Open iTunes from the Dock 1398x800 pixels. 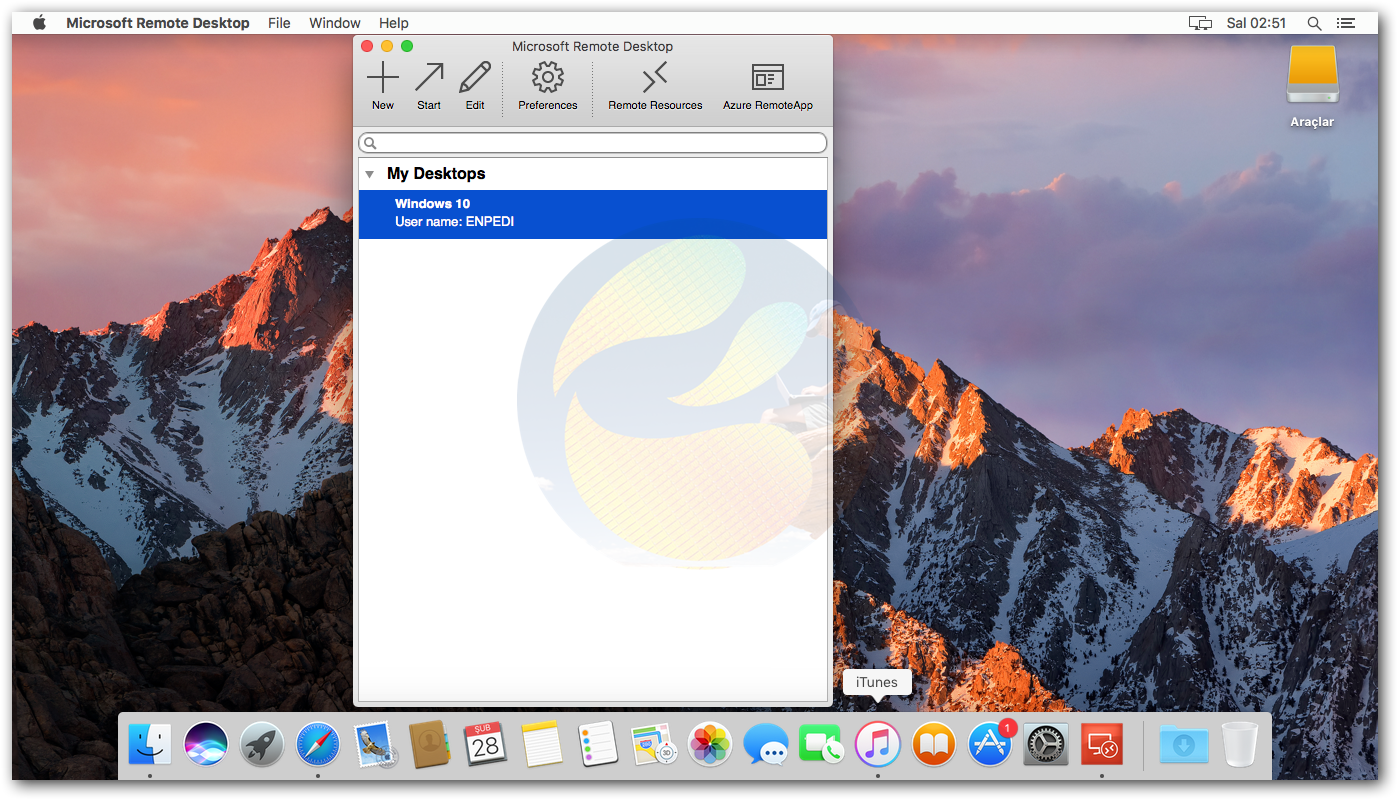click(x=878, y=745)
